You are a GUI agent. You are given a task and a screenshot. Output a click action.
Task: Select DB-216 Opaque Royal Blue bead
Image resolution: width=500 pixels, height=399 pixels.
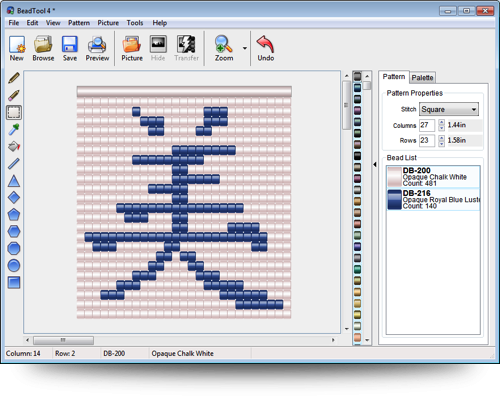(x=433, y=199)
